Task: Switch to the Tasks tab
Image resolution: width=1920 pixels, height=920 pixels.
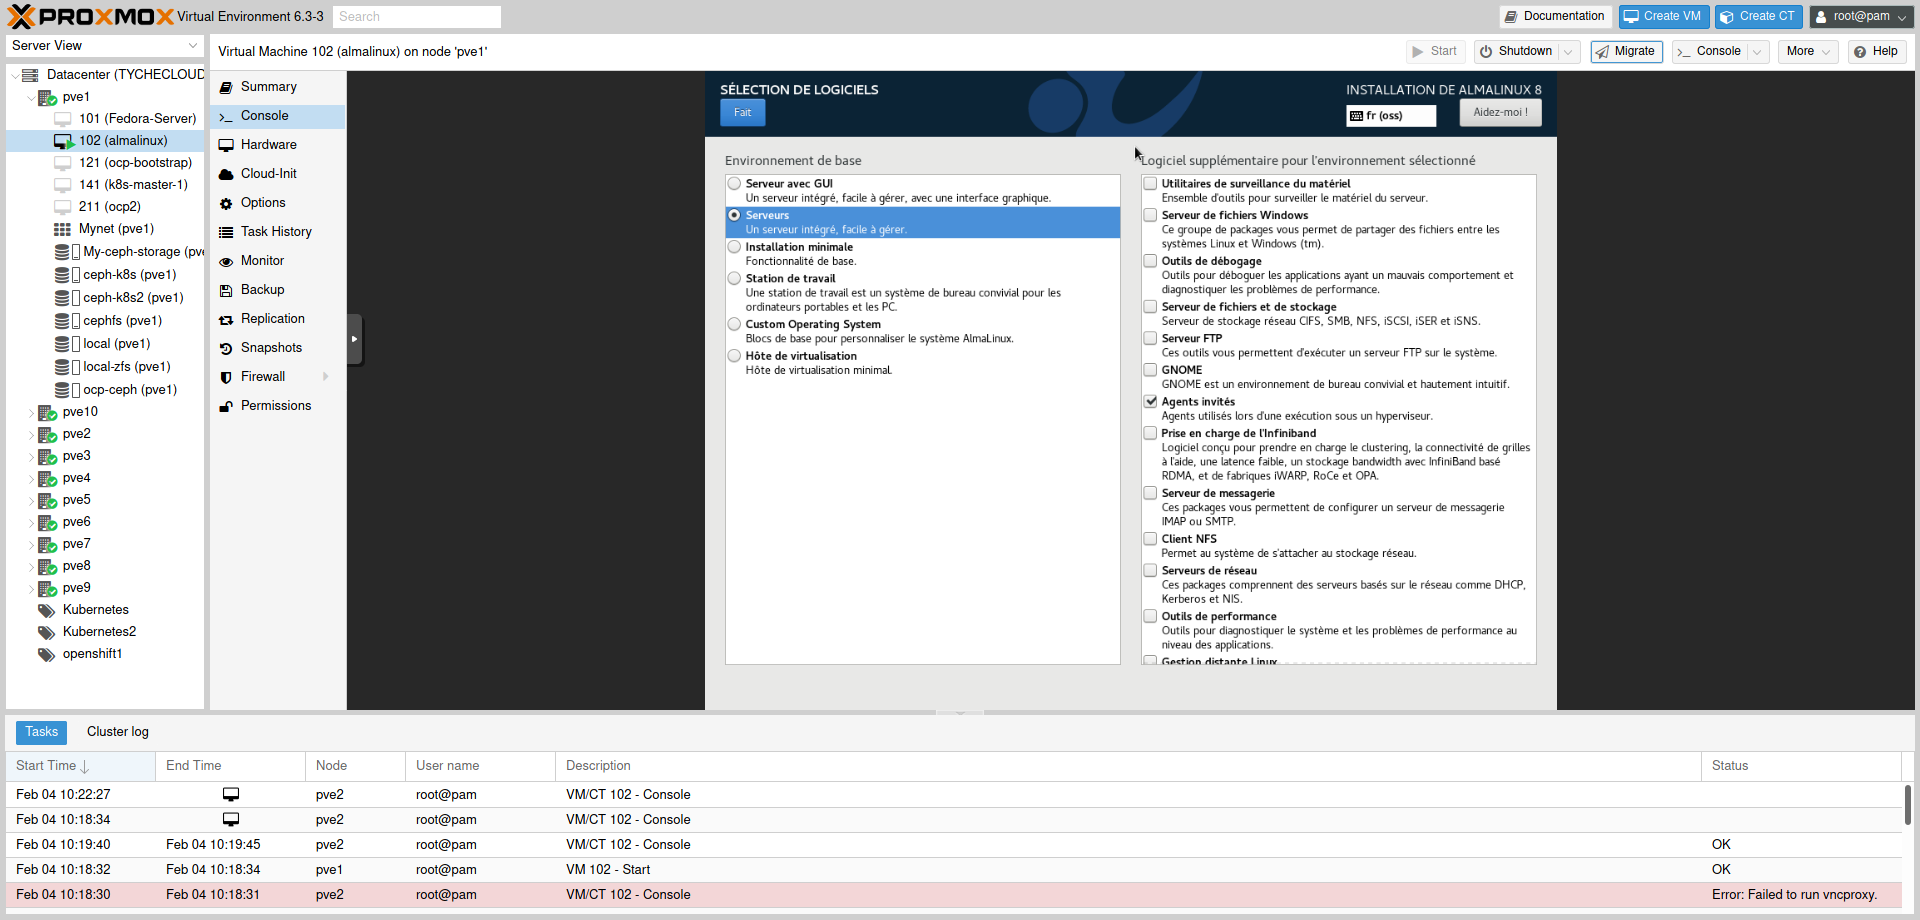Action: [42, 732]
